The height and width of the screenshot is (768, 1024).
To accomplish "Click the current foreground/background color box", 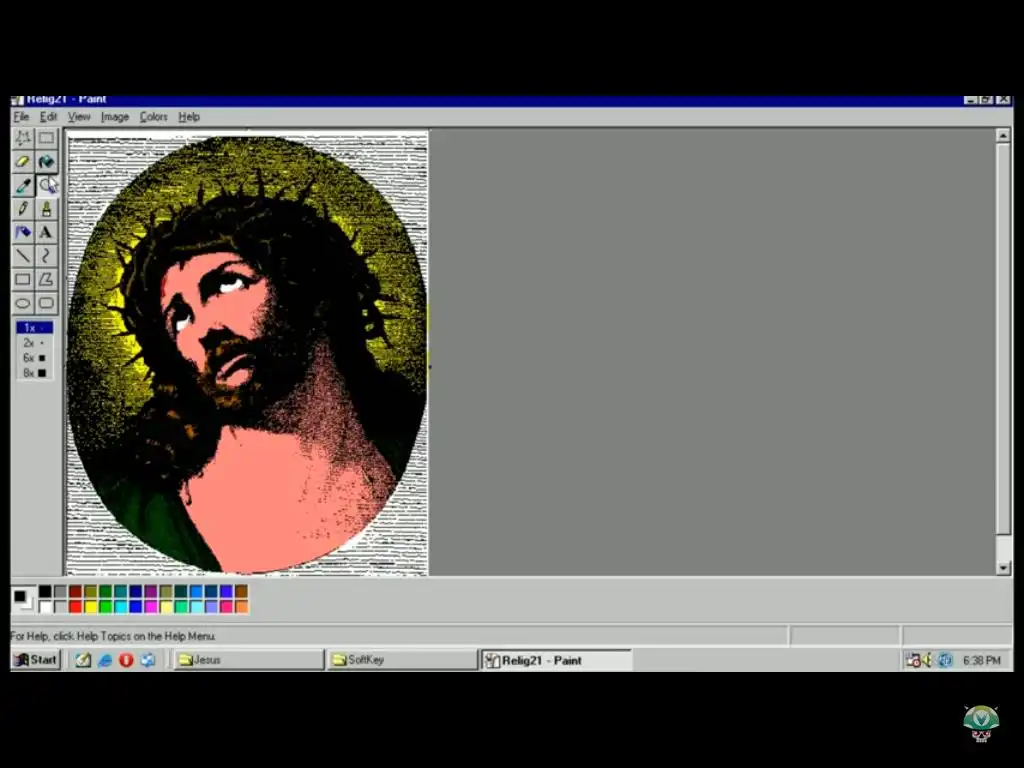I will 23,600.
